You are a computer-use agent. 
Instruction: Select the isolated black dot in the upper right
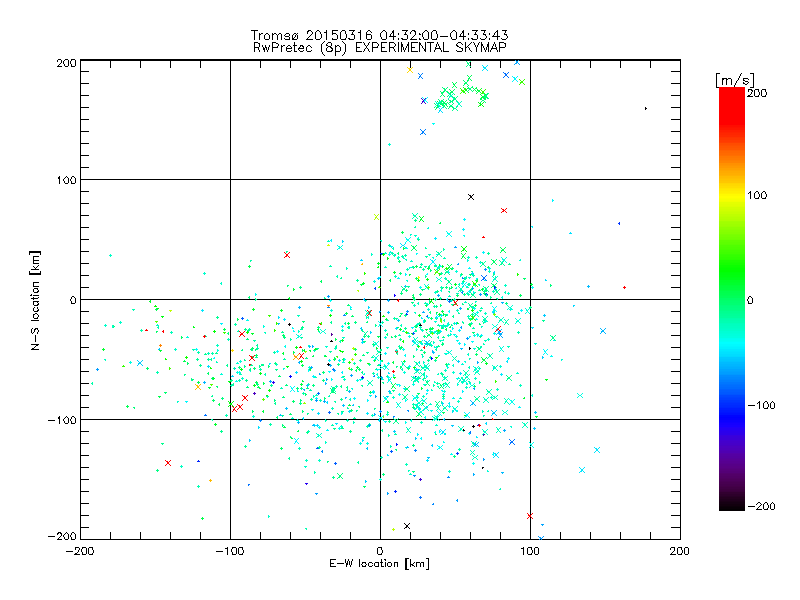[x=646, y=108]
